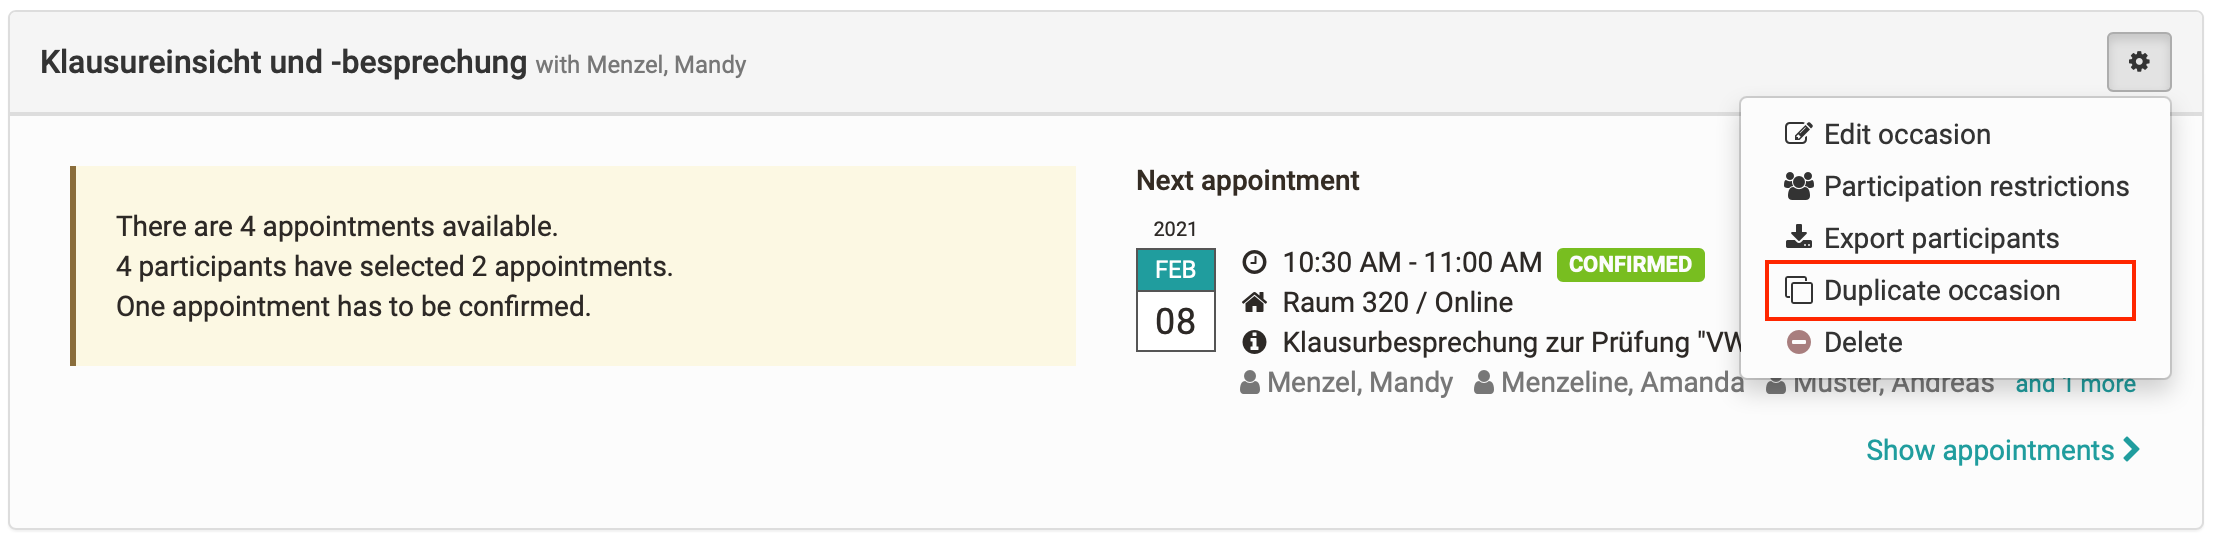Click the chevron next to Show appointments
Viewport: 2214px width, 540px height.
[2131, 450]
